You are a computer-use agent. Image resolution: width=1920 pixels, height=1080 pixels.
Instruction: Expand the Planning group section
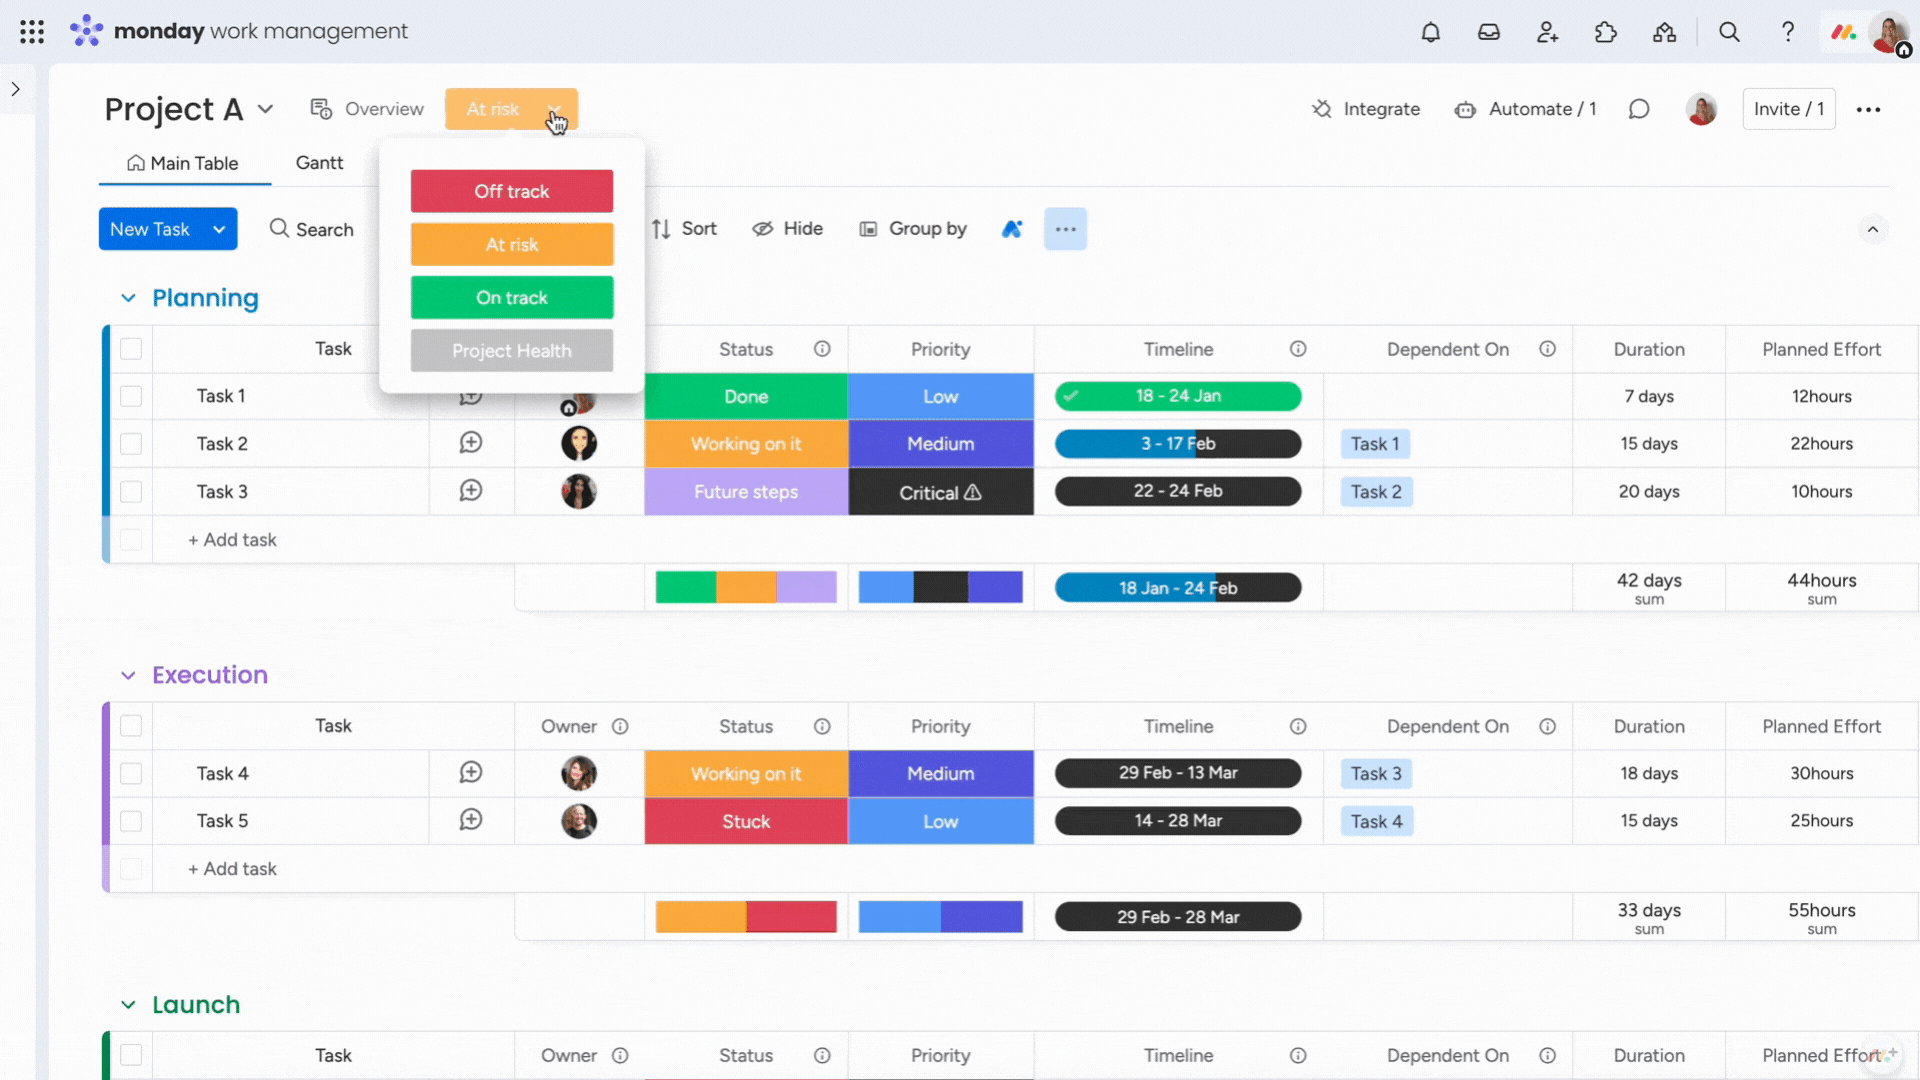[x=128, y=297]
